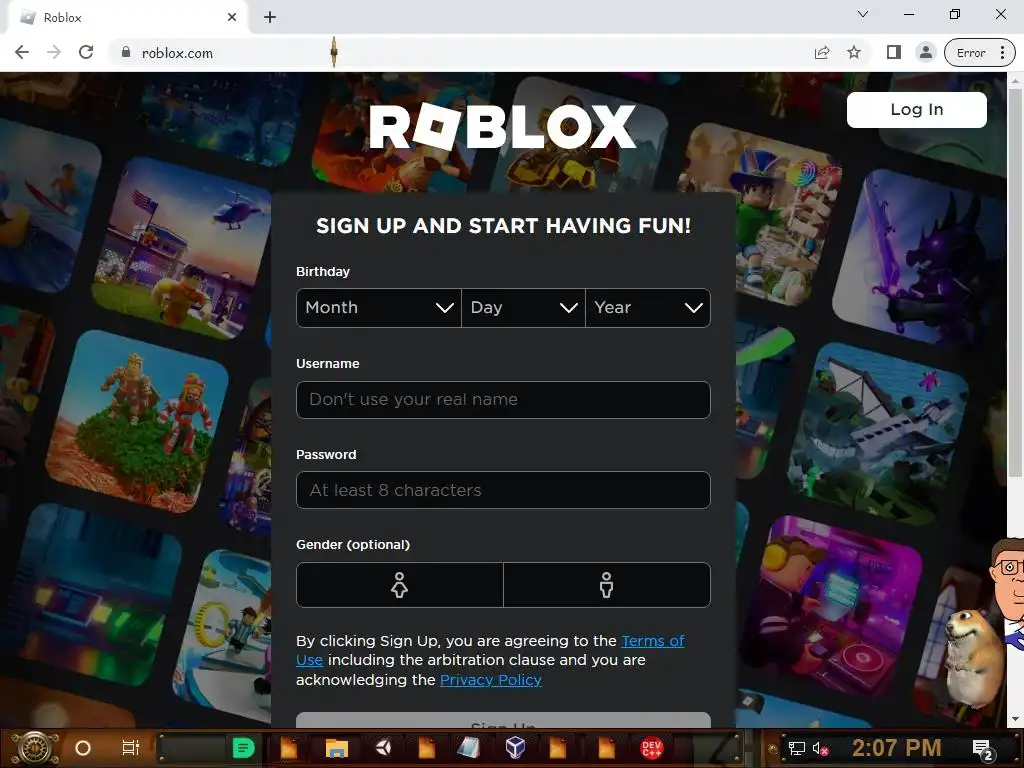
Task: Click the Error update button
Action: click(x=970, y=53)
